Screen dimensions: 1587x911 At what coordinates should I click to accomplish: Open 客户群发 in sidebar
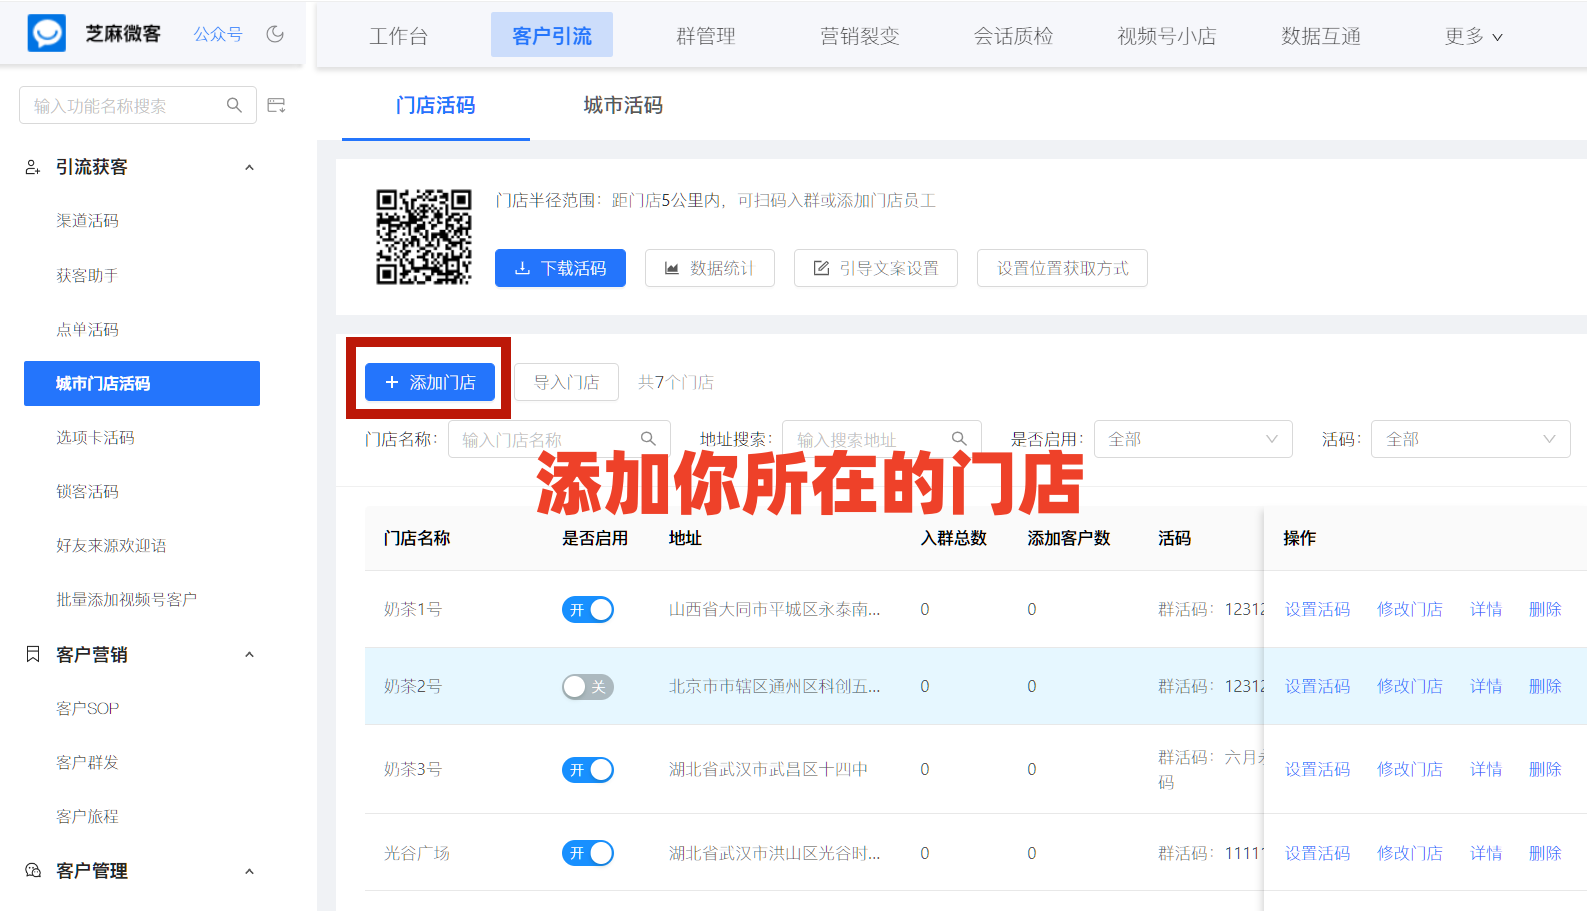pos(88,762)
